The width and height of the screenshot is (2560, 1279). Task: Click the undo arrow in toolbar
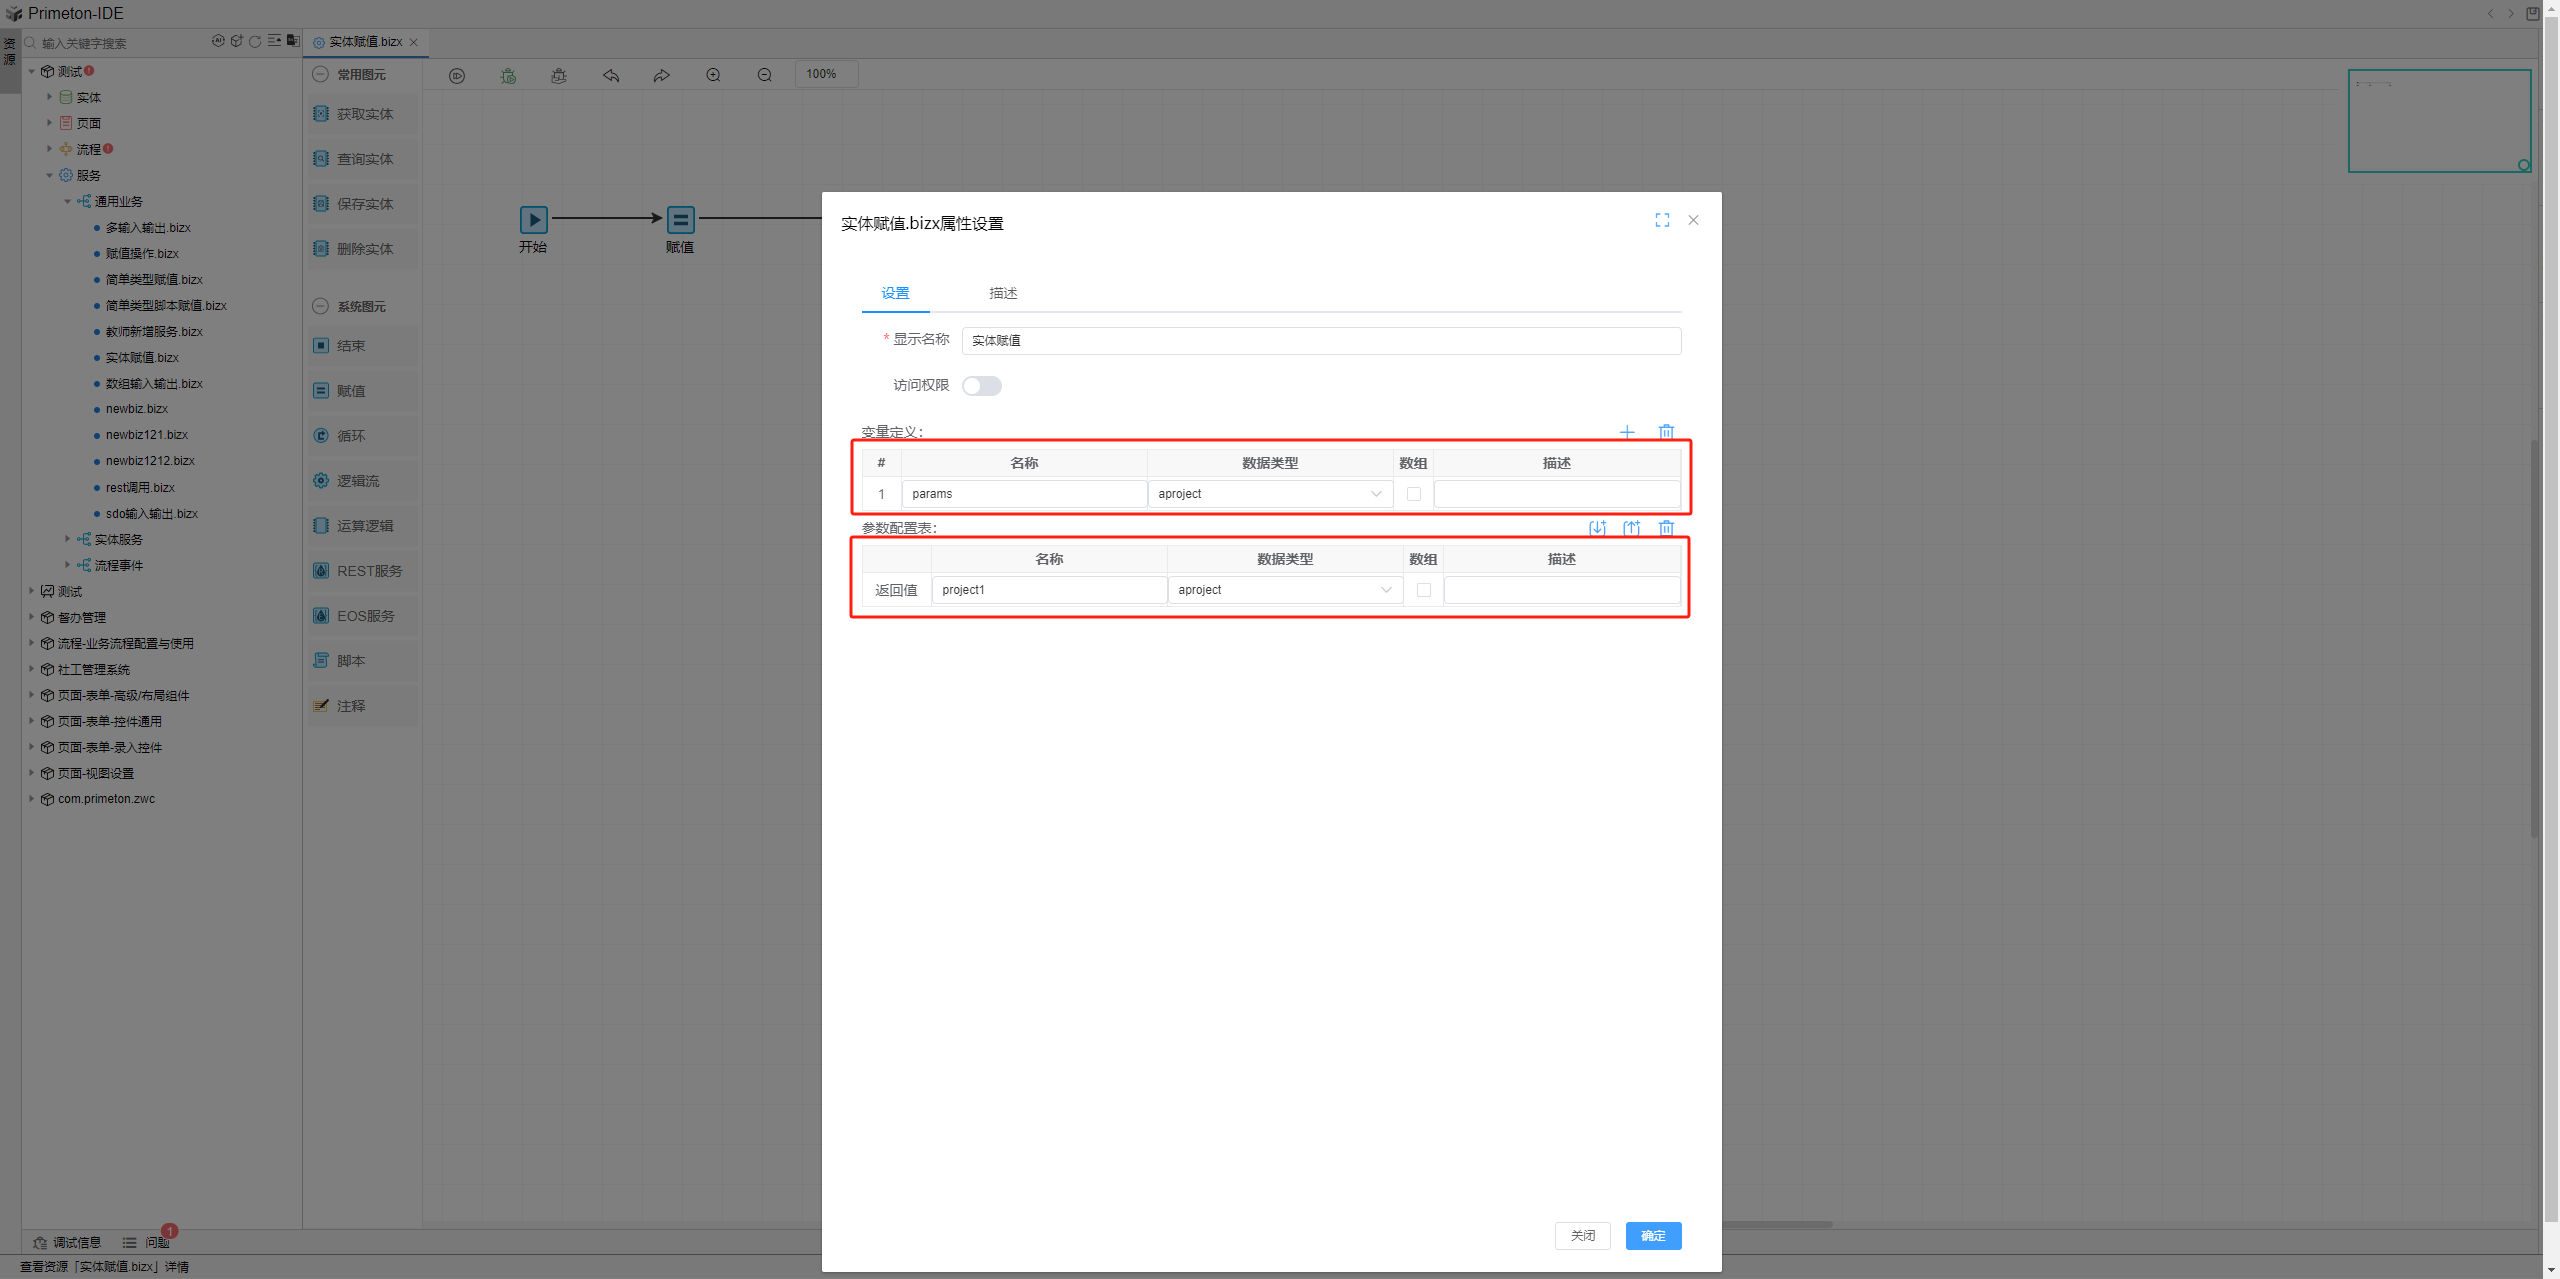coord(611,75)
